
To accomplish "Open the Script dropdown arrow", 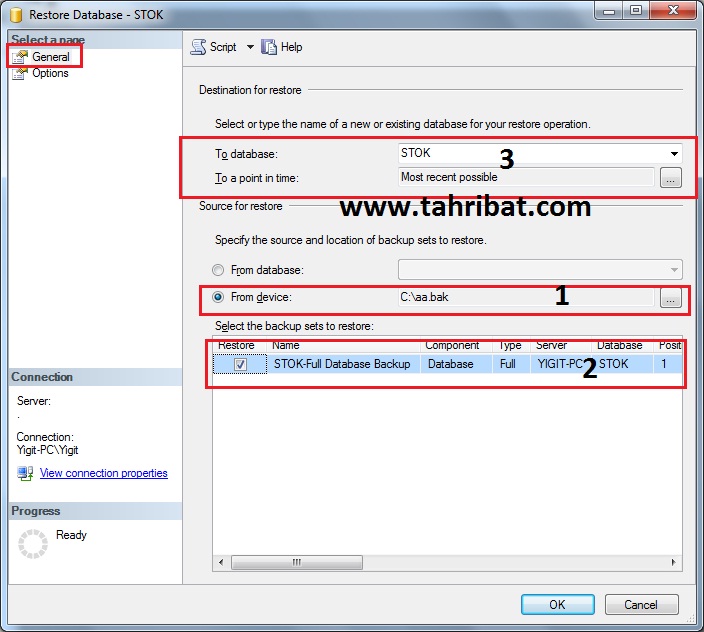I will point(250,47).
